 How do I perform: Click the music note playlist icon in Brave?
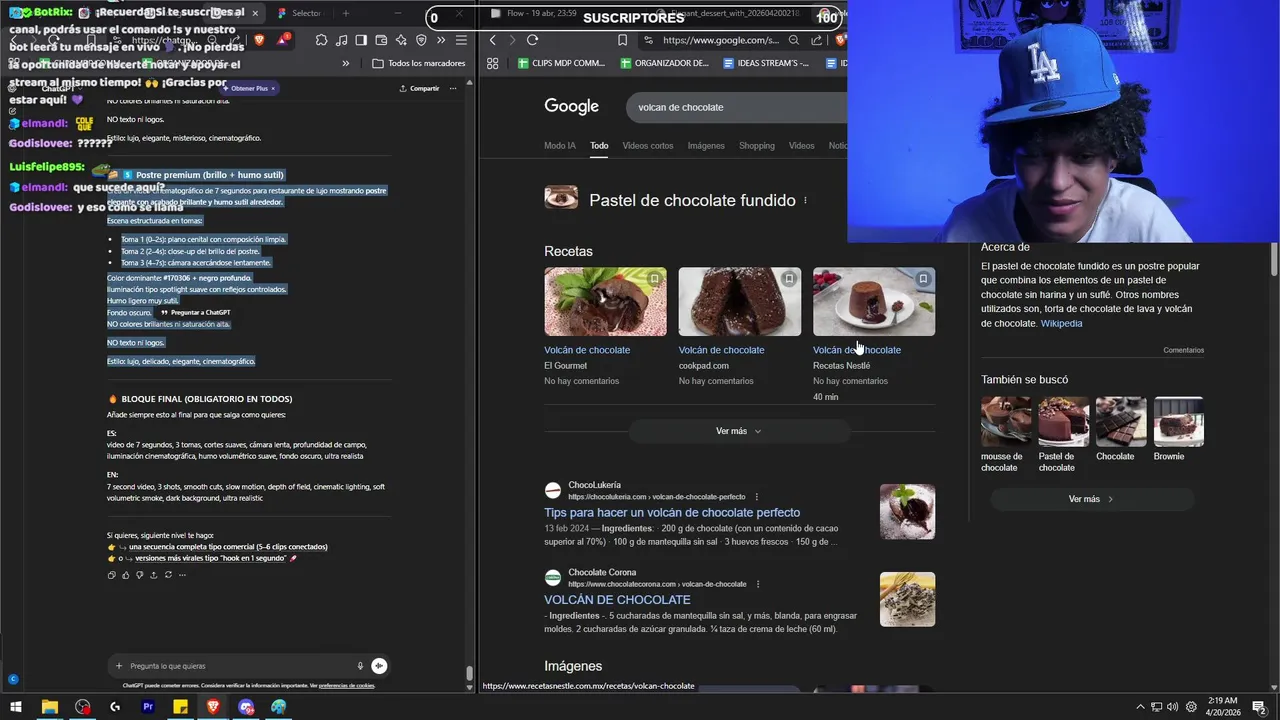[342, 40]
